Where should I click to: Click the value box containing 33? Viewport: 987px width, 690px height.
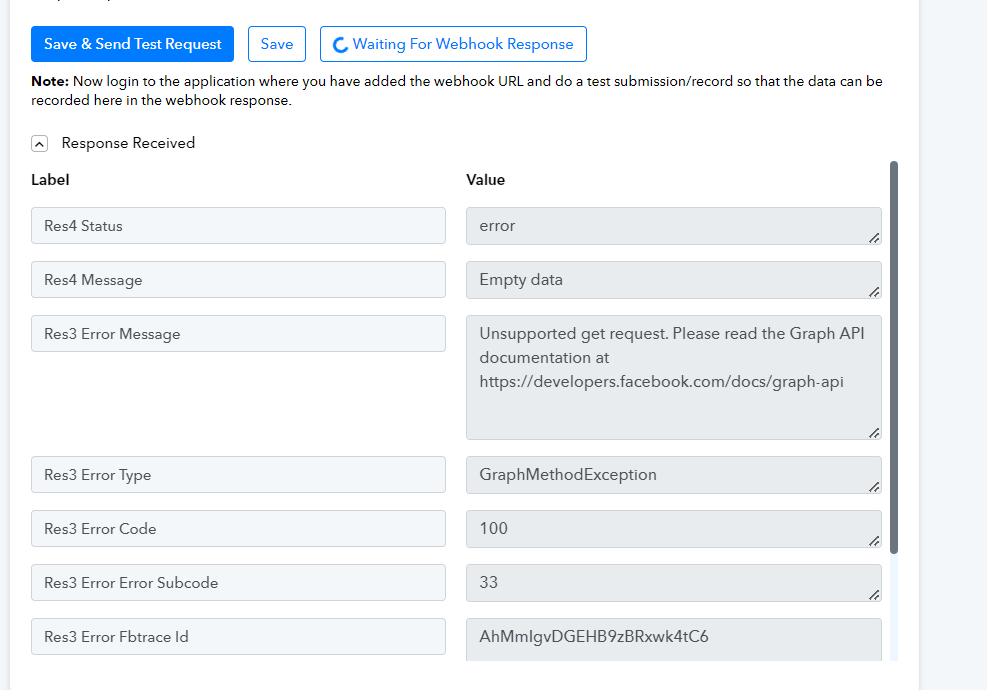[674, 584]
